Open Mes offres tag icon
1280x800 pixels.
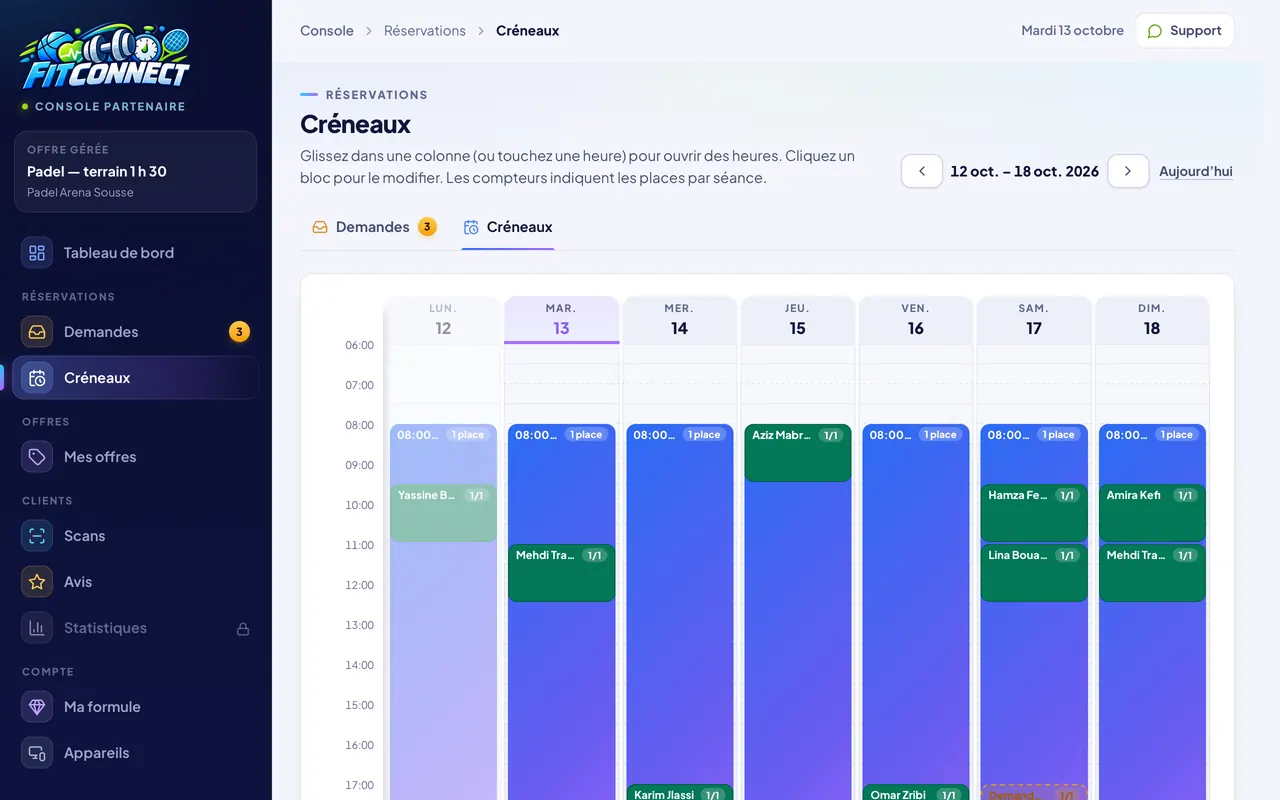[37, 457]
